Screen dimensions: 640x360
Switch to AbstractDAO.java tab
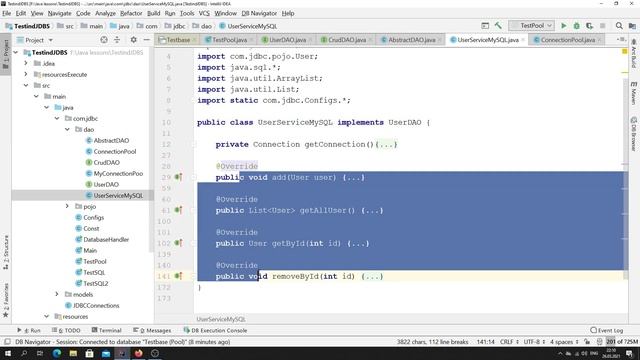[x=411, y=40]
